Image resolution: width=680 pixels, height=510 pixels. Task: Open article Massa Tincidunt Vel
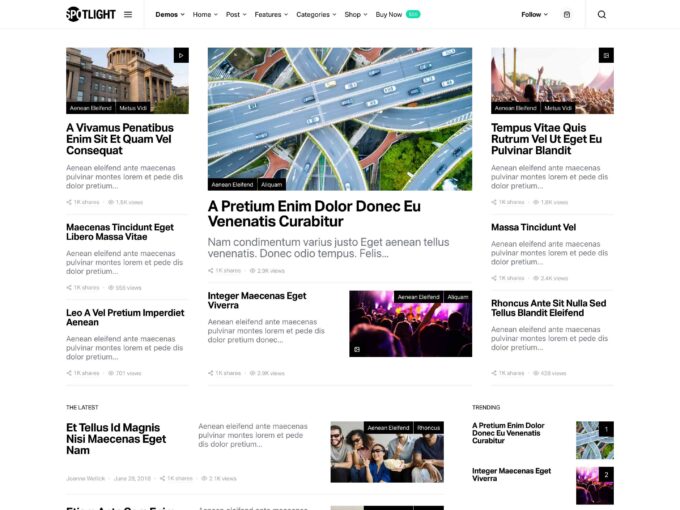click(533, 227)
